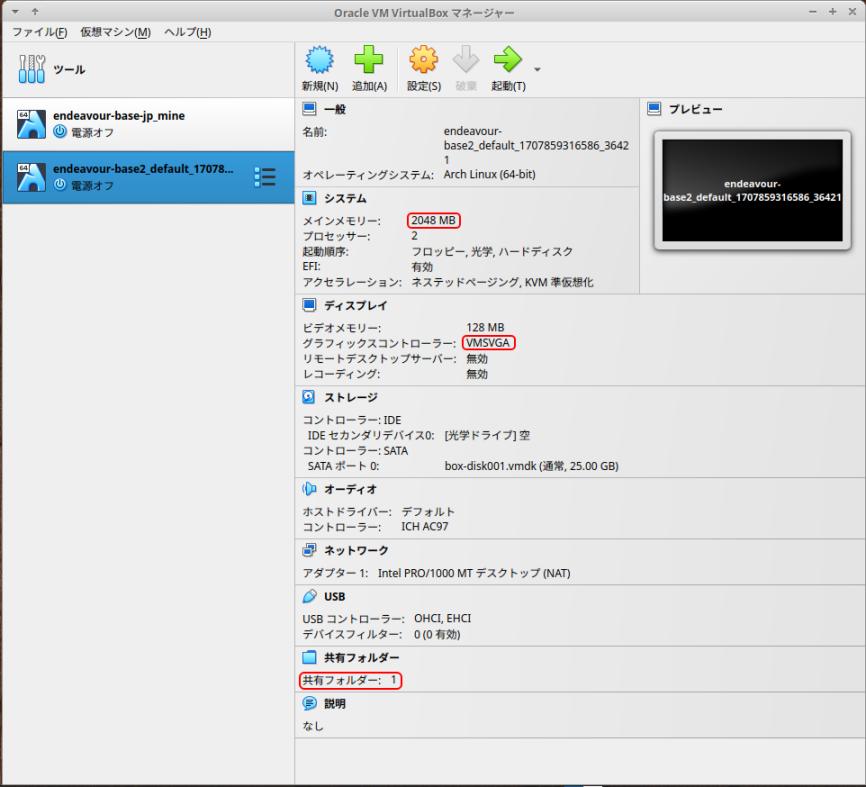Viewport: 866px width, 787px height.
Task: Open the オーディオ section heading
Action: [351, 489]
